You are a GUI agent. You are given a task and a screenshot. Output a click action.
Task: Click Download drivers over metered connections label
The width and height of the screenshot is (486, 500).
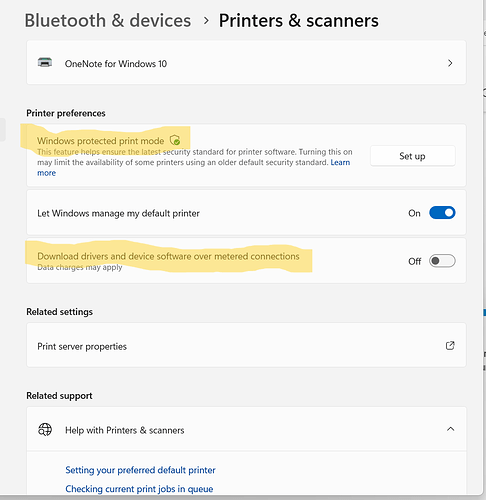coord(168,256)
